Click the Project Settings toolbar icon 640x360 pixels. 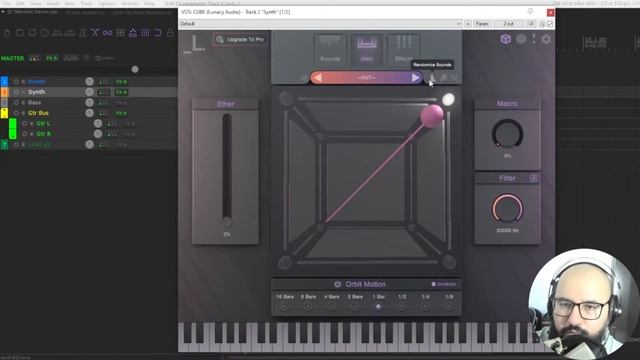coord(44,33)
